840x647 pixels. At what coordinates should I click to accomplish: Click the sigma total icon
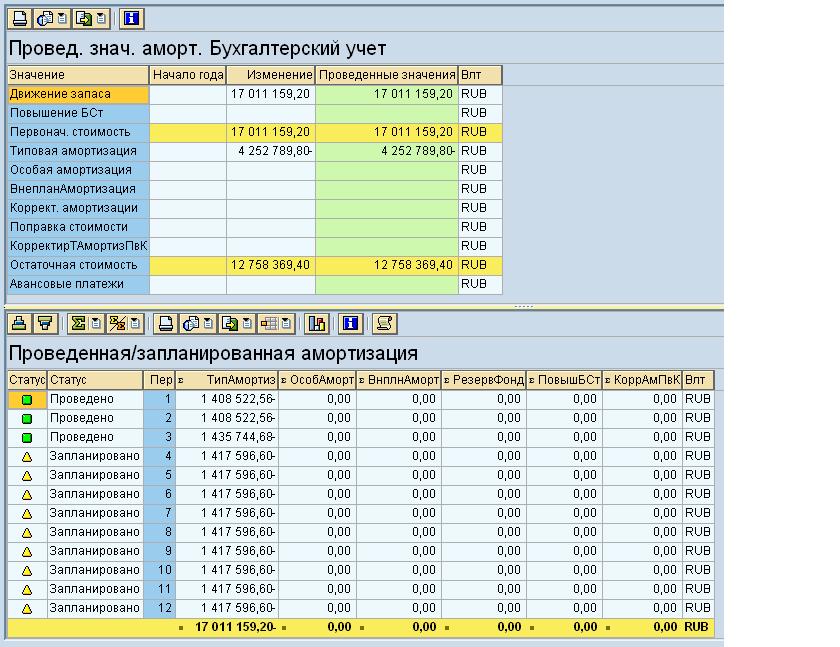78,323
